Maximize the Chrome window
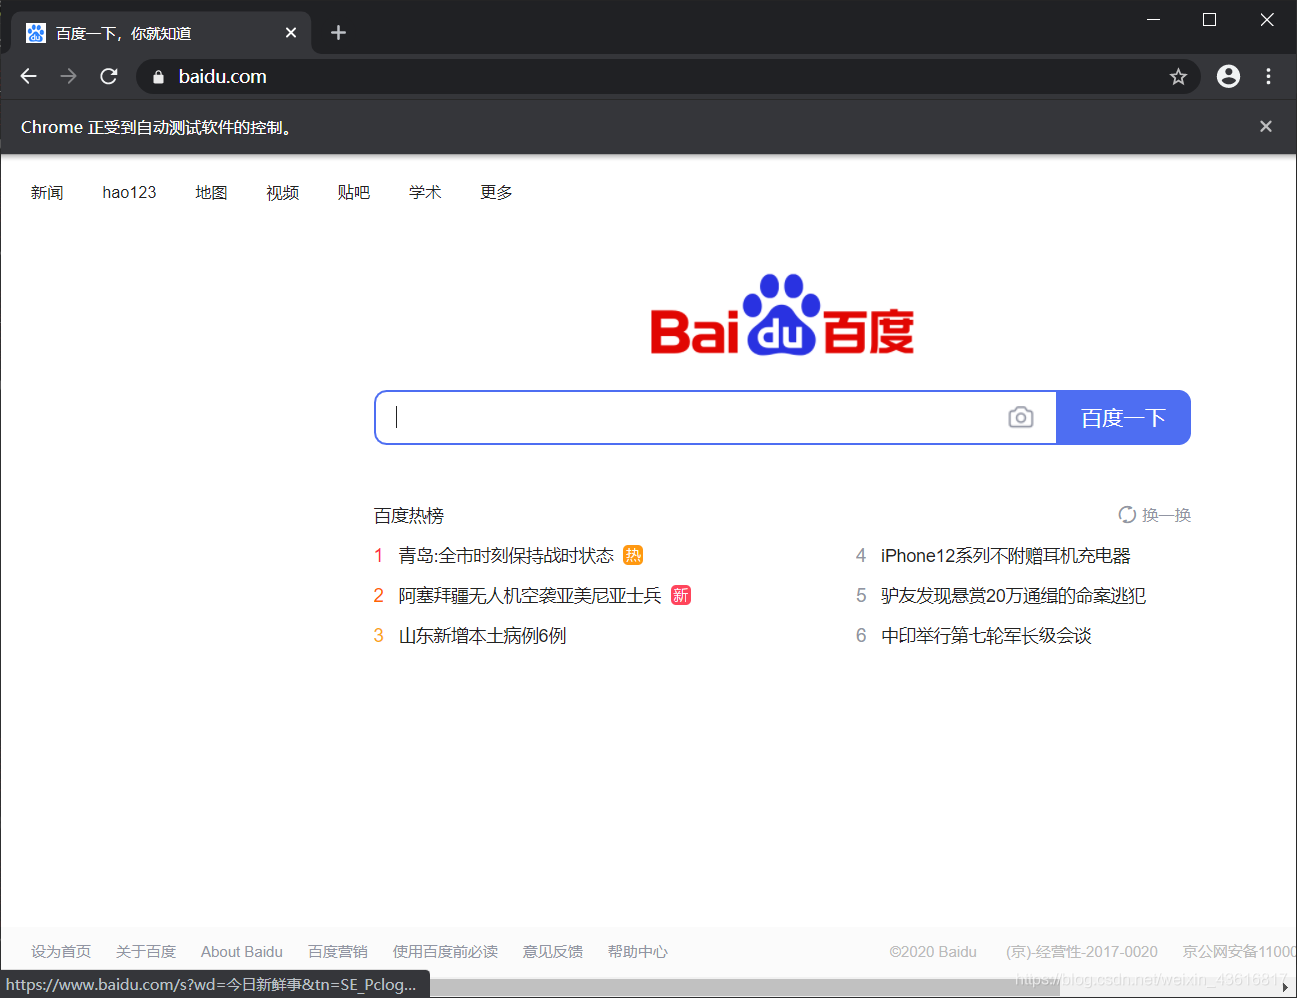 1209,20
